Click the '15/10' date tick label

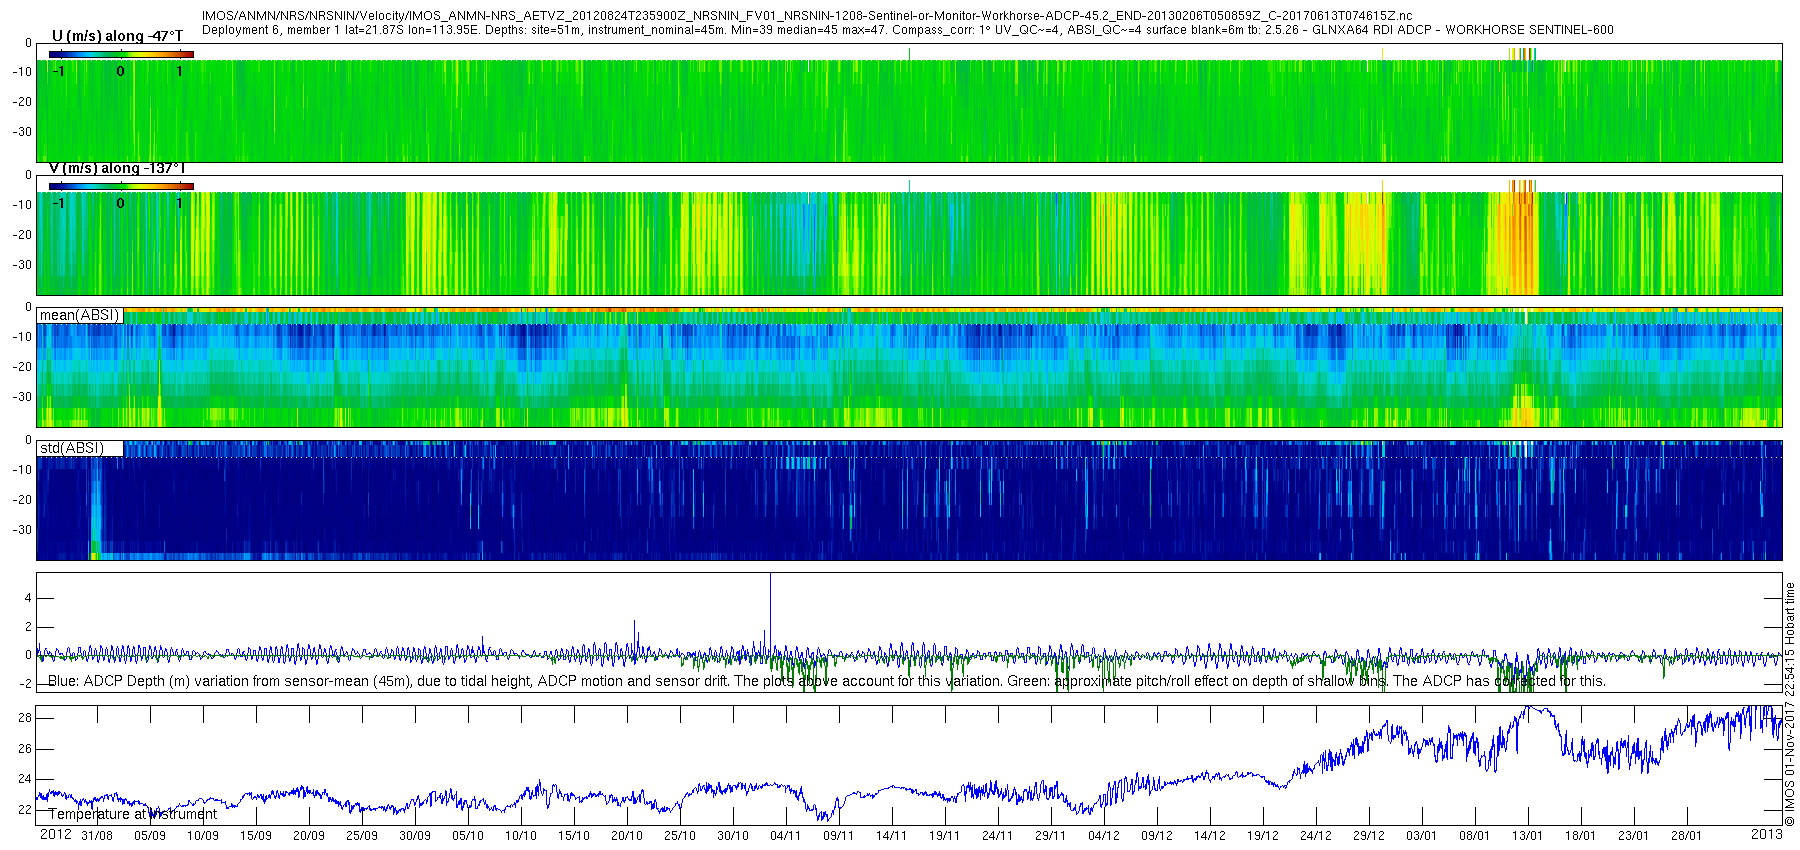[x=574, y=835]
